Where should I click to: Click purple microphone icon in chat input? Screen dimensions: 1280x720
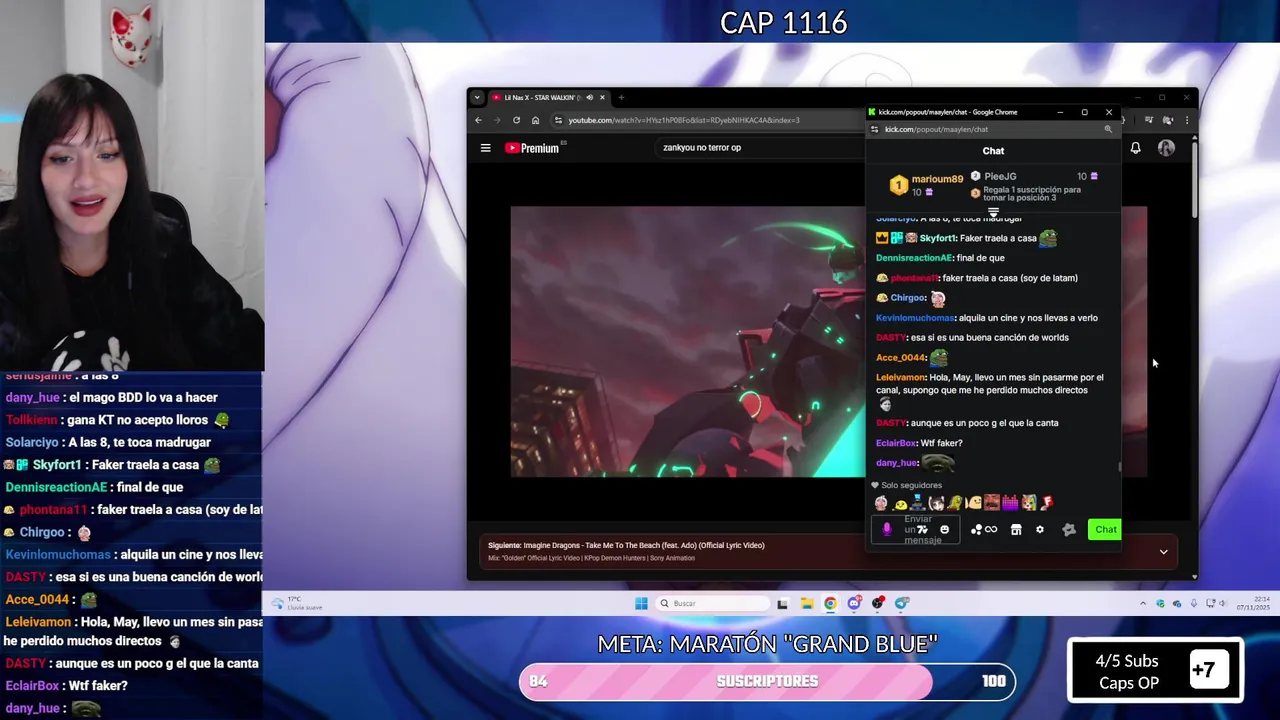[887, 530]
